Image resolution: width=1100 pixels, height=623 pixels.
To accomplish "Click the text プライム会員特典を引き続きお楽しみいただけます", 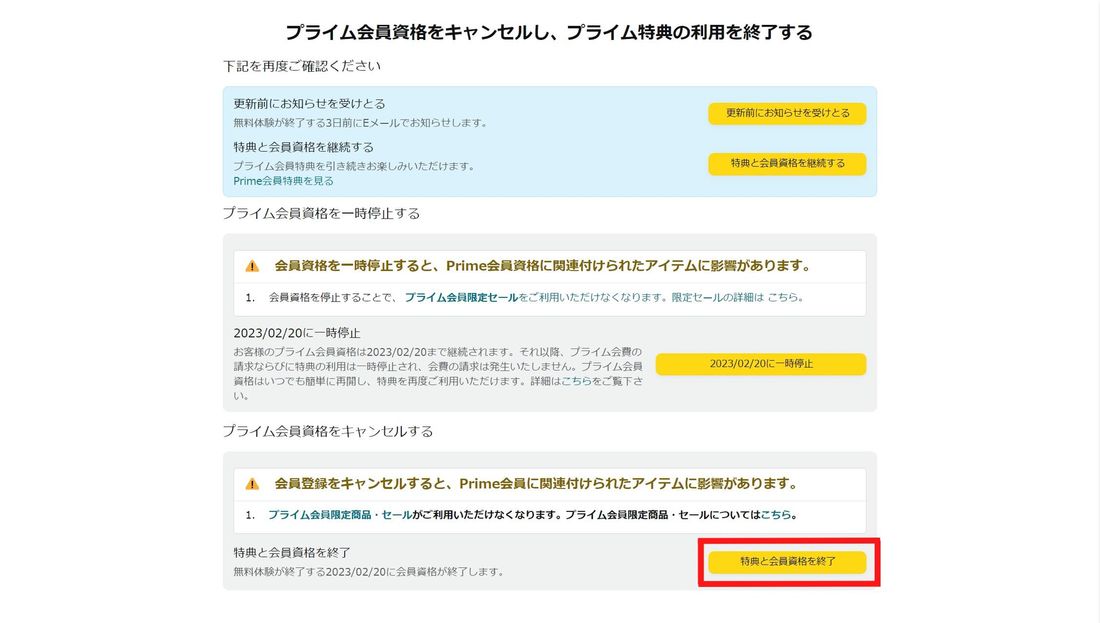I will click(354, 166).
